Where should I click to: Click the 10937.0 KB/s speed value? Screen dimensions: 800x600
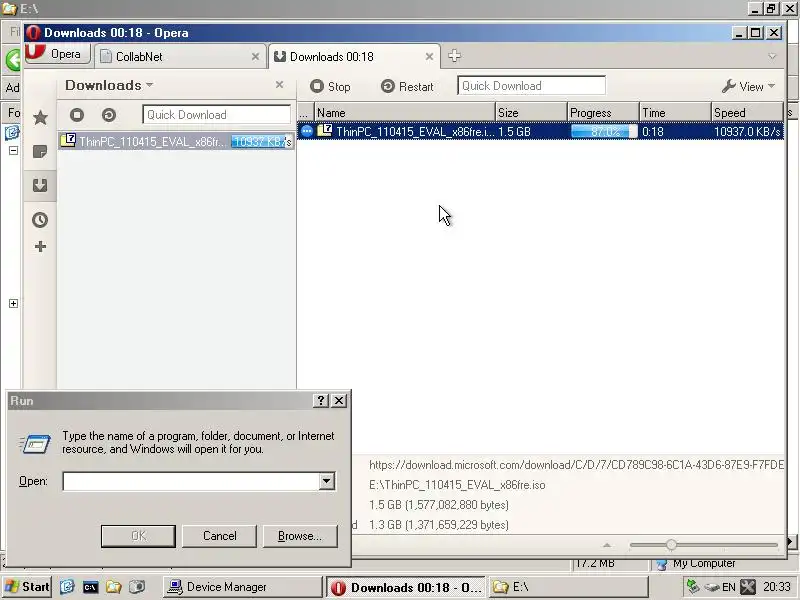747,132
